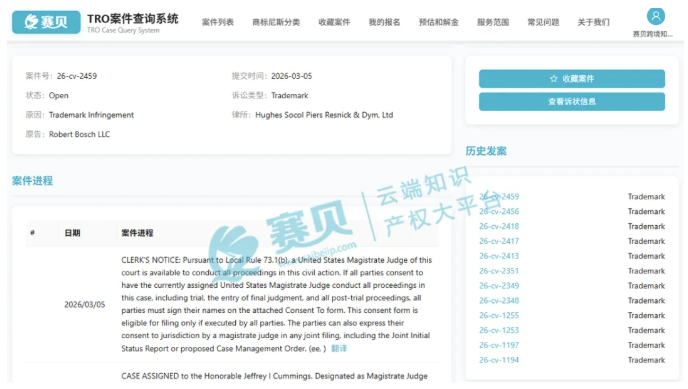This screenshot has width=688, height=389.
Task: Open 常见问题 navigation item
Action: 543,22
